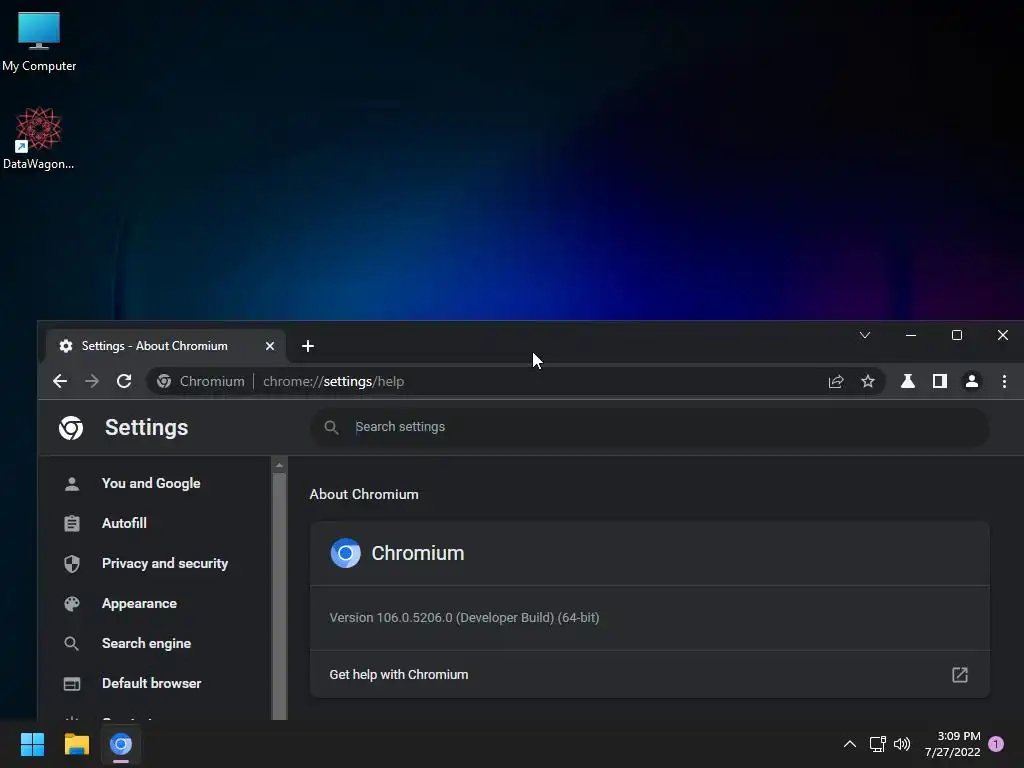The width and height of the screenshot is (1024, 768).
Task: Maximize the Chromium window
Action: pos(957,335)
